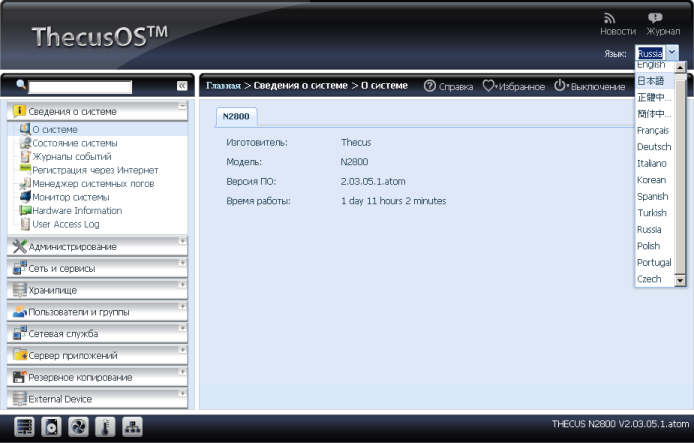Switch to the N2800 tab
The width and height of the screenshot is (694, 443).
(x=236, y=116)
